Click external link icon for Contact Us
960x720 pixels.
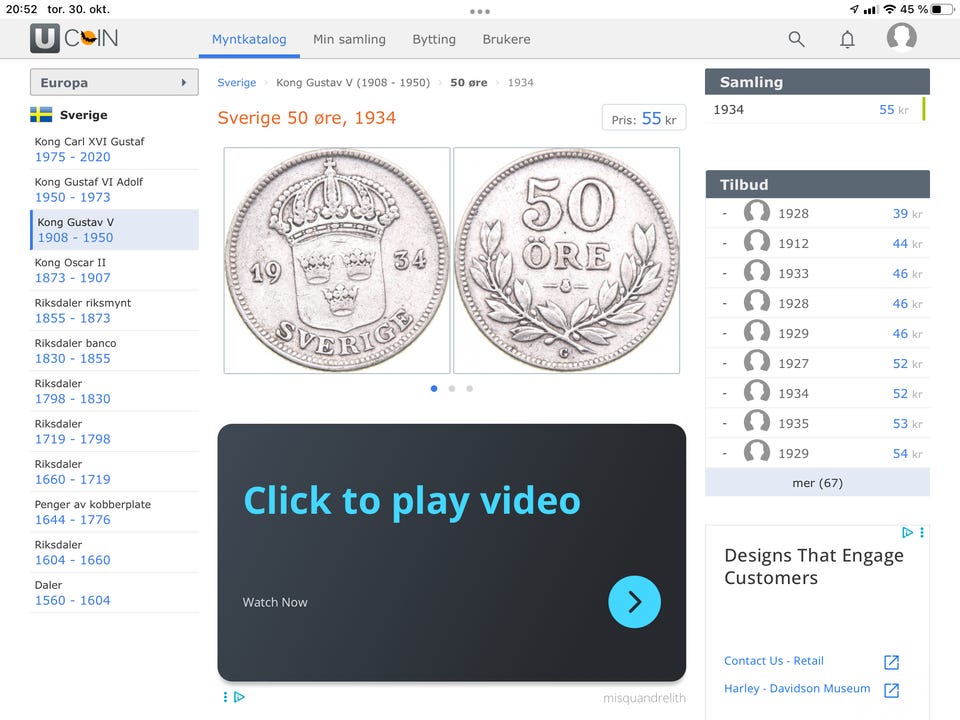click(891, 662)
